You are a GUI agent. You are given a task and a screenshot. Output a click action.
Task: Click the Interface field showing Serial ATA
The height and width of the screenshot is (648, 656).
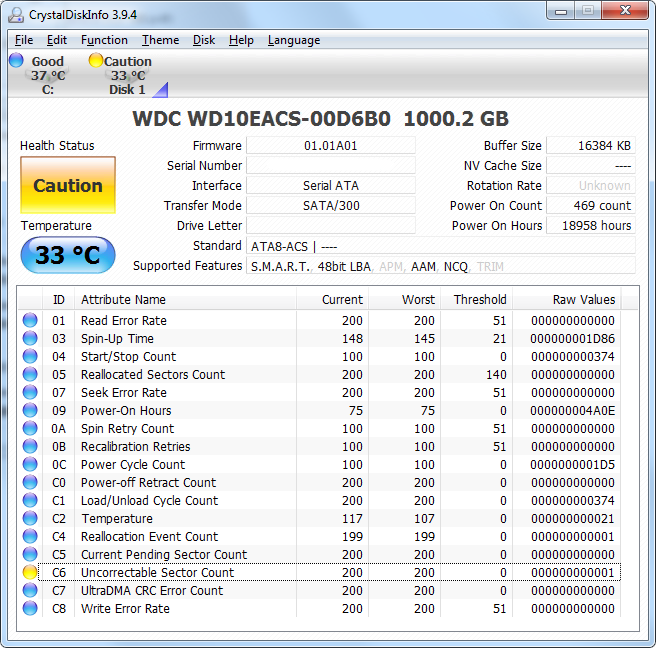pyautogui.click(x=331, y=185)
